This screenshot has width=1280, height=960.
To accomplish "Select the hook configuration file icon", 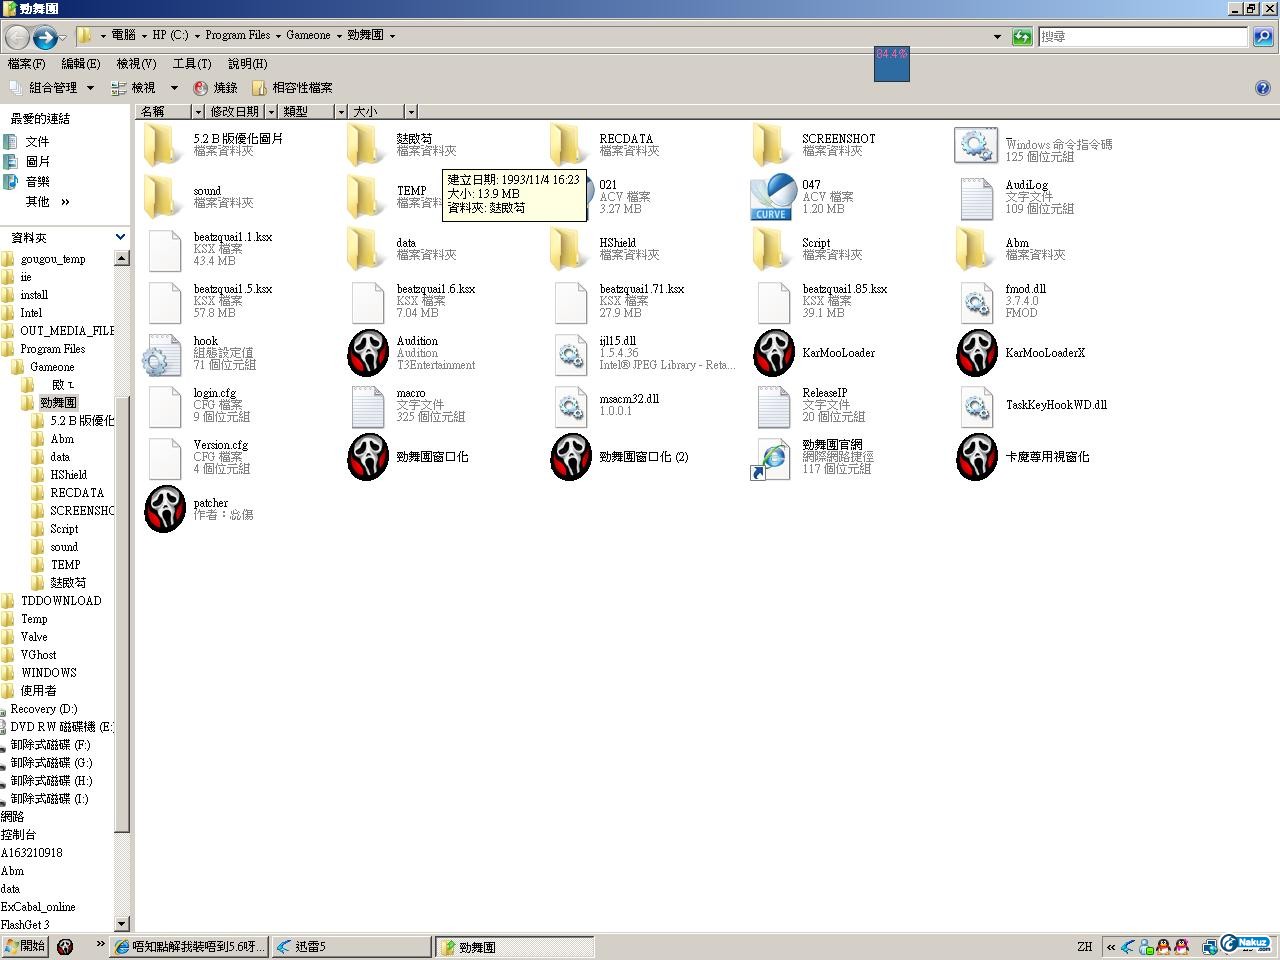I will (x=163, y=354).
